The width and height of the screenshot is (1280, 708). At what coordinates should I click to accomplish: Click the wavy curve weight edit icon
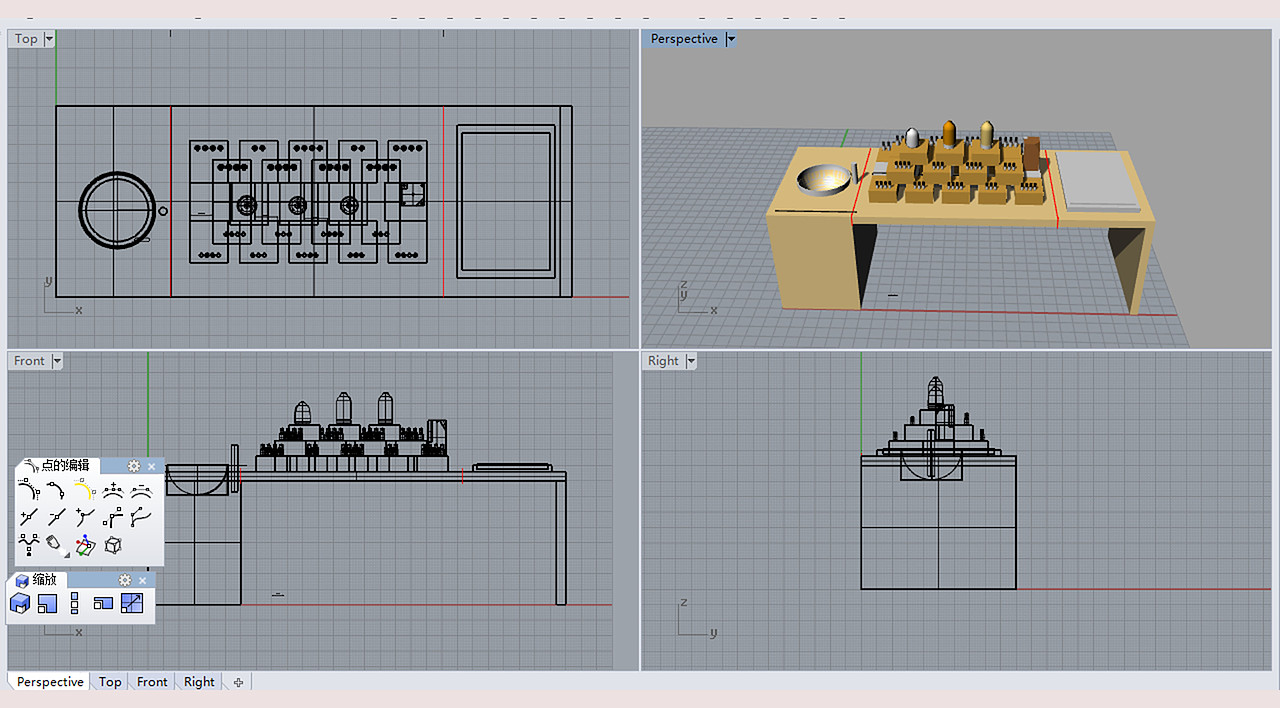pos(28,545)
